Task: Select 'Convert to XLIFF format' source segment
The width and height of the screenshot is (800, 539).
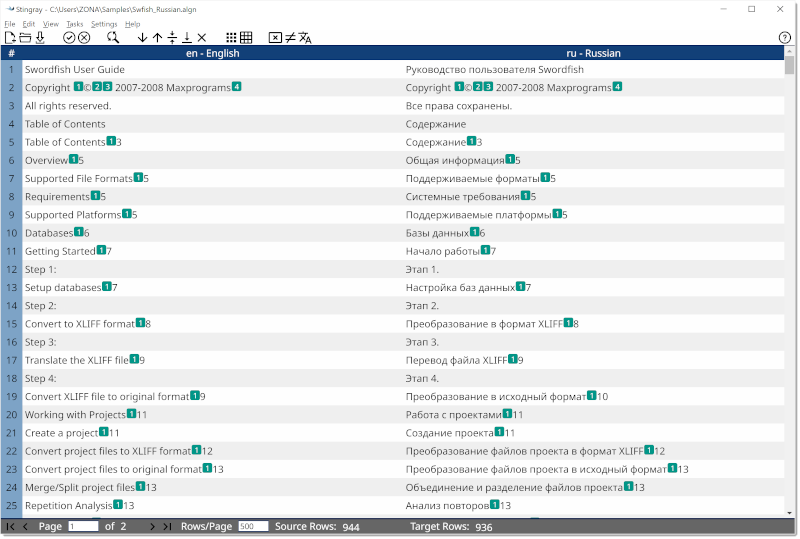Action: (212, 324)
